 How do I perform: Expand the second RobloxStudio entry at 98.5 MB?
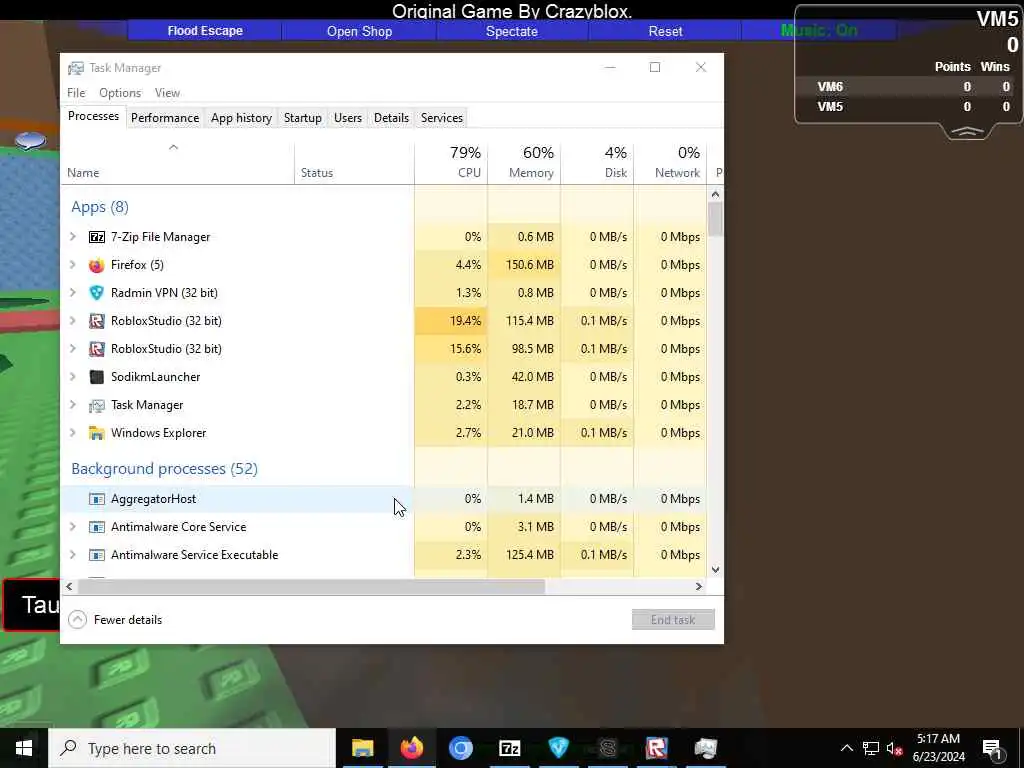[73, 349]
